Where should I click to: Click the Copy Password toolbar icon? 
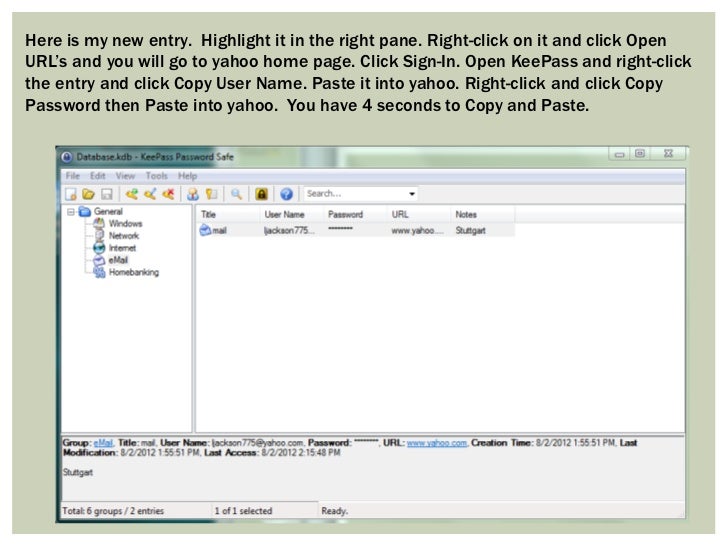(x=212, y=194)
